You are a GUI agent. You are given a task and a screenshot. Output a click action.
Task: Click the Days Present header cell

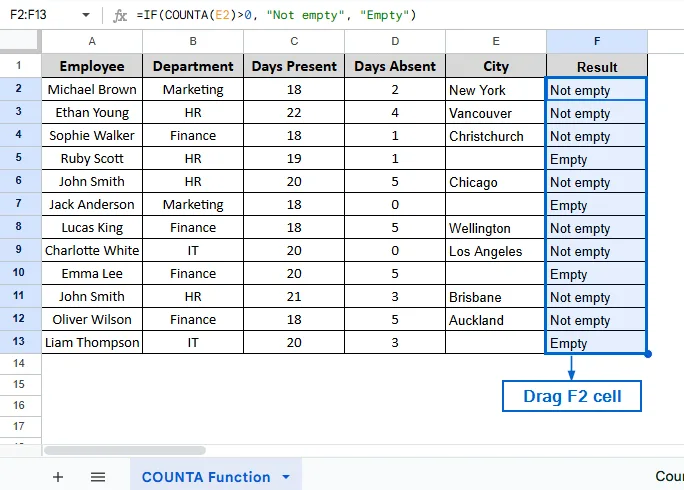pos(294,66)
